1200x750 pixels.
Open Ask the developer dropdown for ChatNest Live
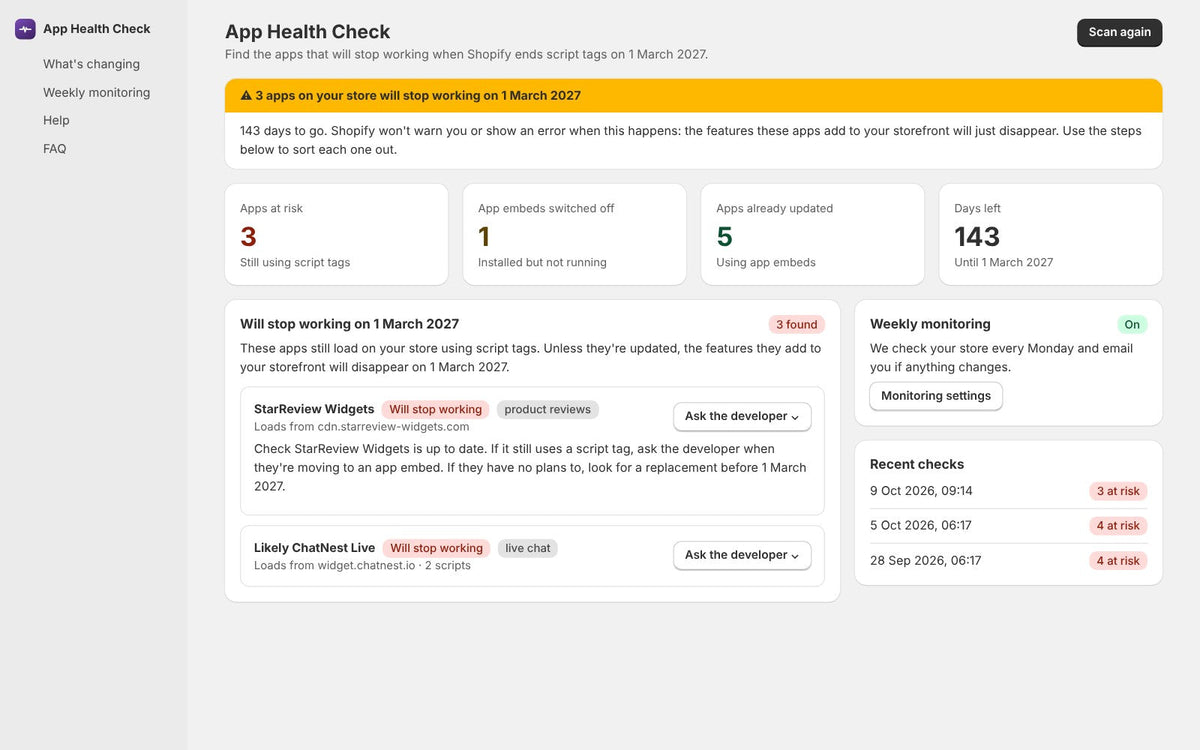pos(742,555)
